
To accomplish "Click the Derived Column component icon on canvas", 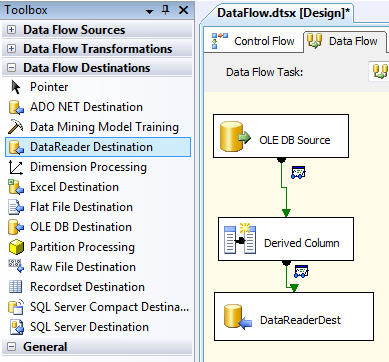I will (240, 239).
